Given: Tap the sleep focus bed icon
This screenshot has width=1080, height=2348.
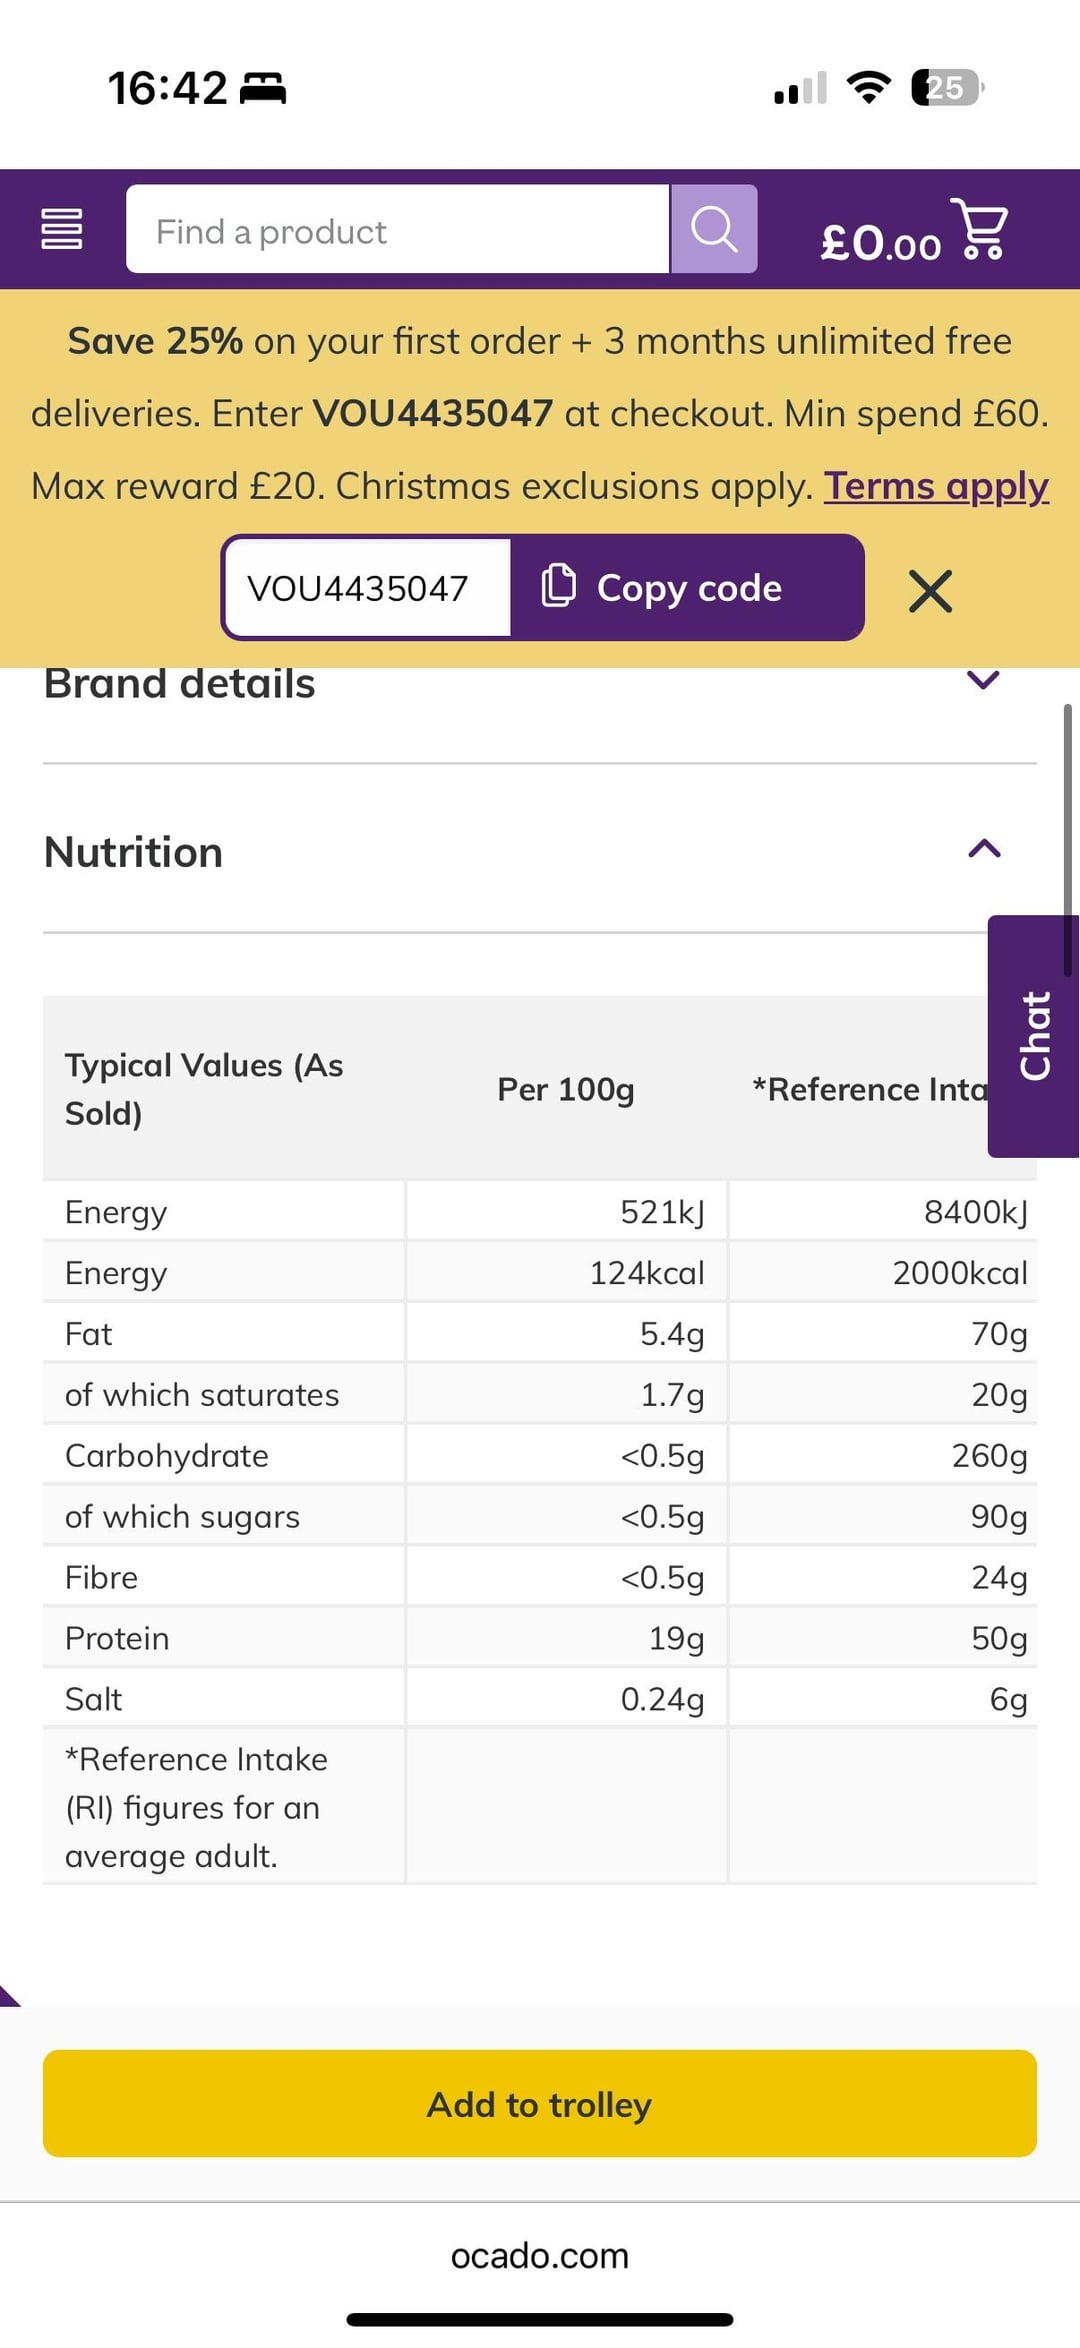Looking at the screenshot, I should tap(264, 88).
